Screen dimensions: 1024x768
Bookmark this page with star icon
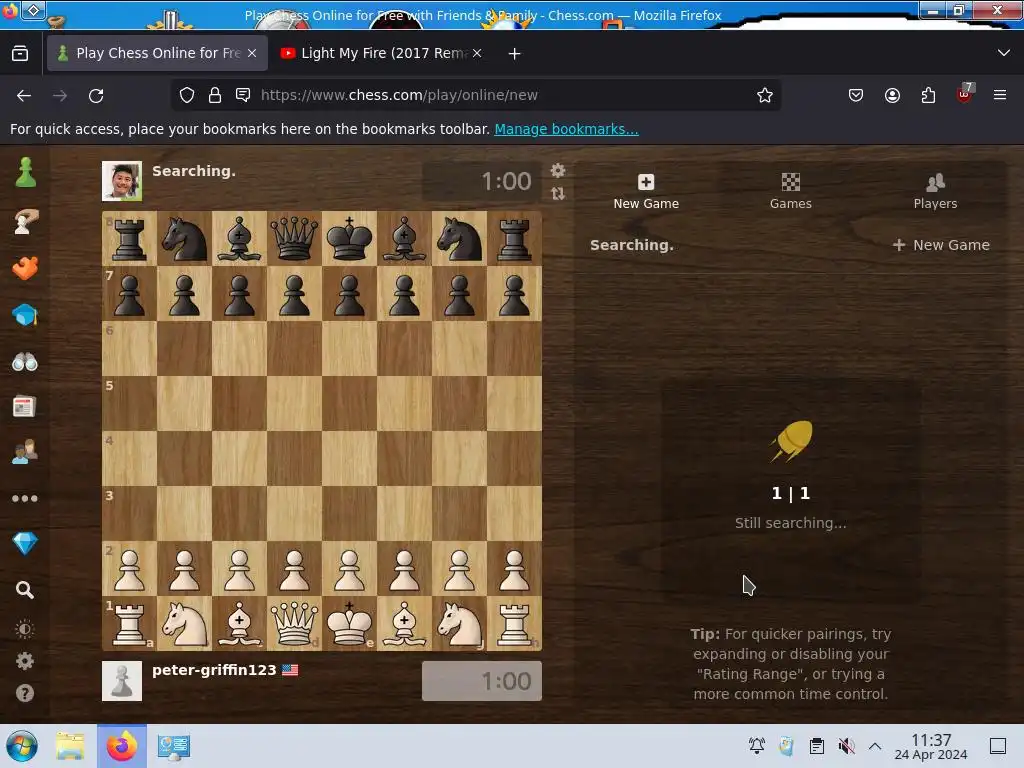[765, 95]
